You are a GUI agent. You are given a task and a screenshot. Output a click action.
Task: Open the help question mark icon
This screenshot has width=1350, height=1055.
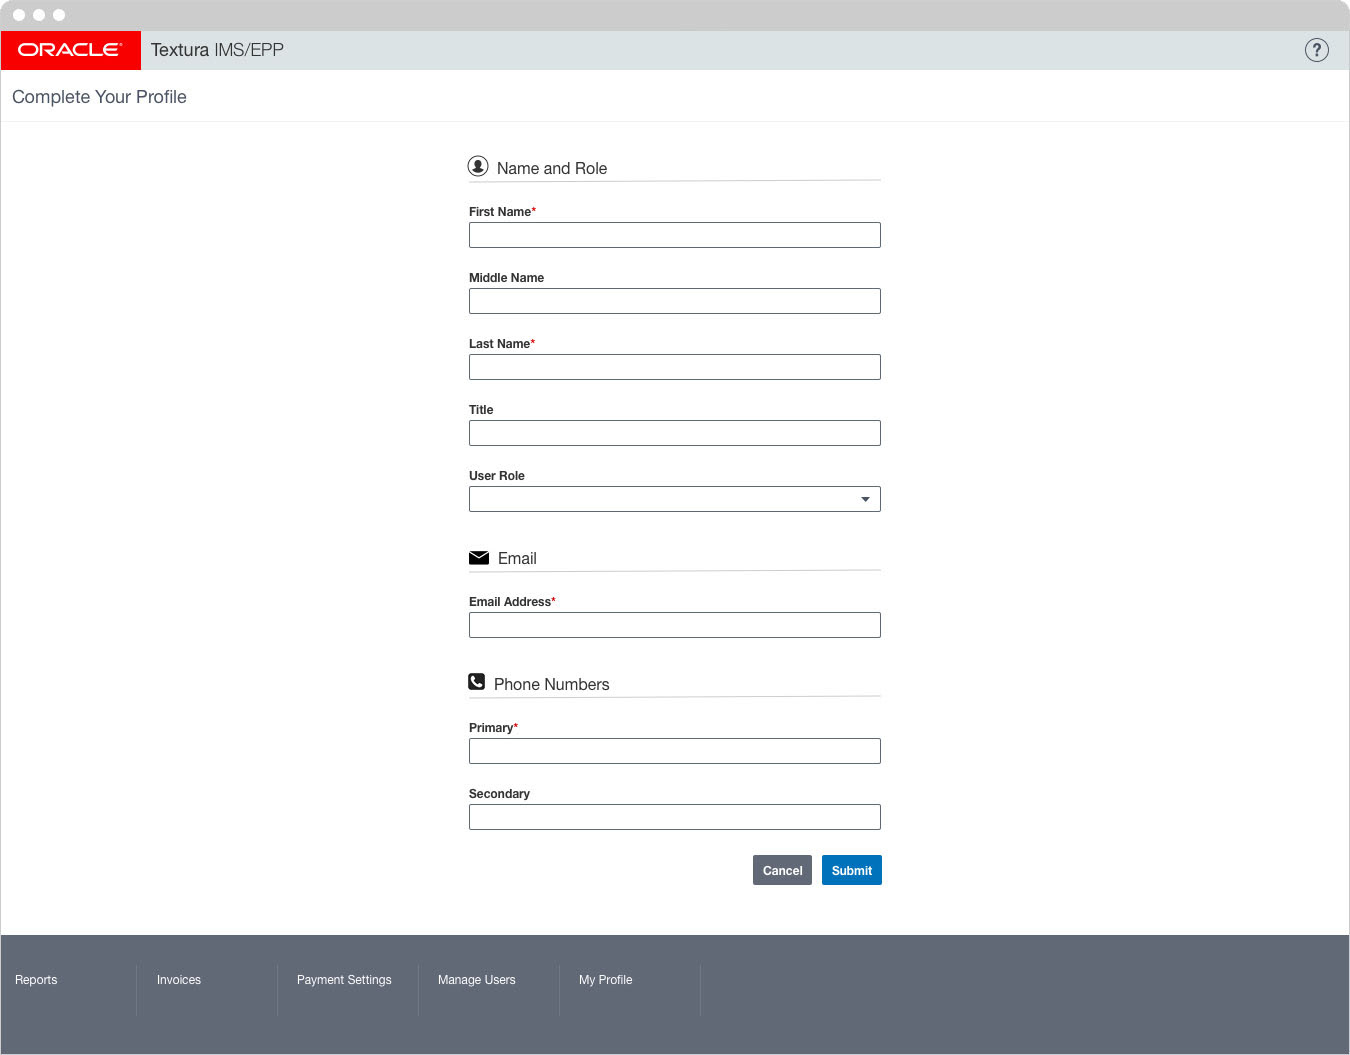pos(1317,50)
